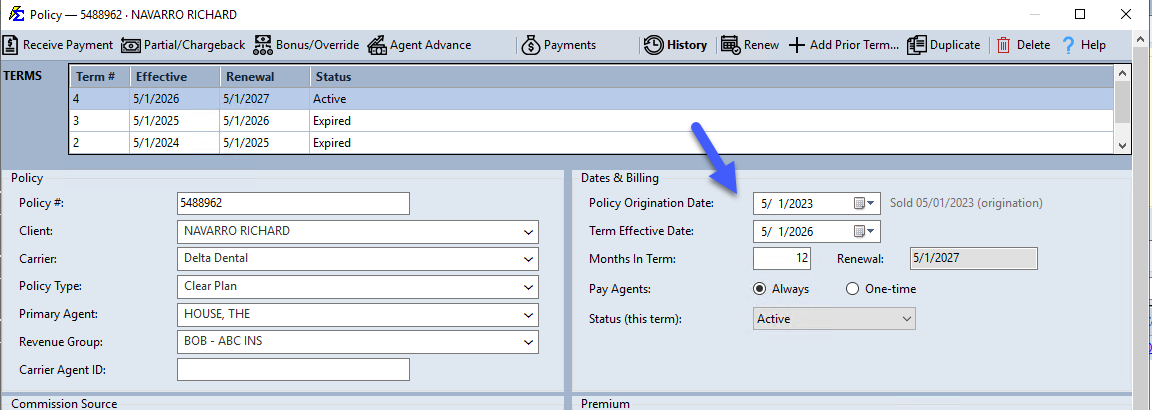Expand the Revenue Group dropdown
1152x410 pixels.
point(528,342)
